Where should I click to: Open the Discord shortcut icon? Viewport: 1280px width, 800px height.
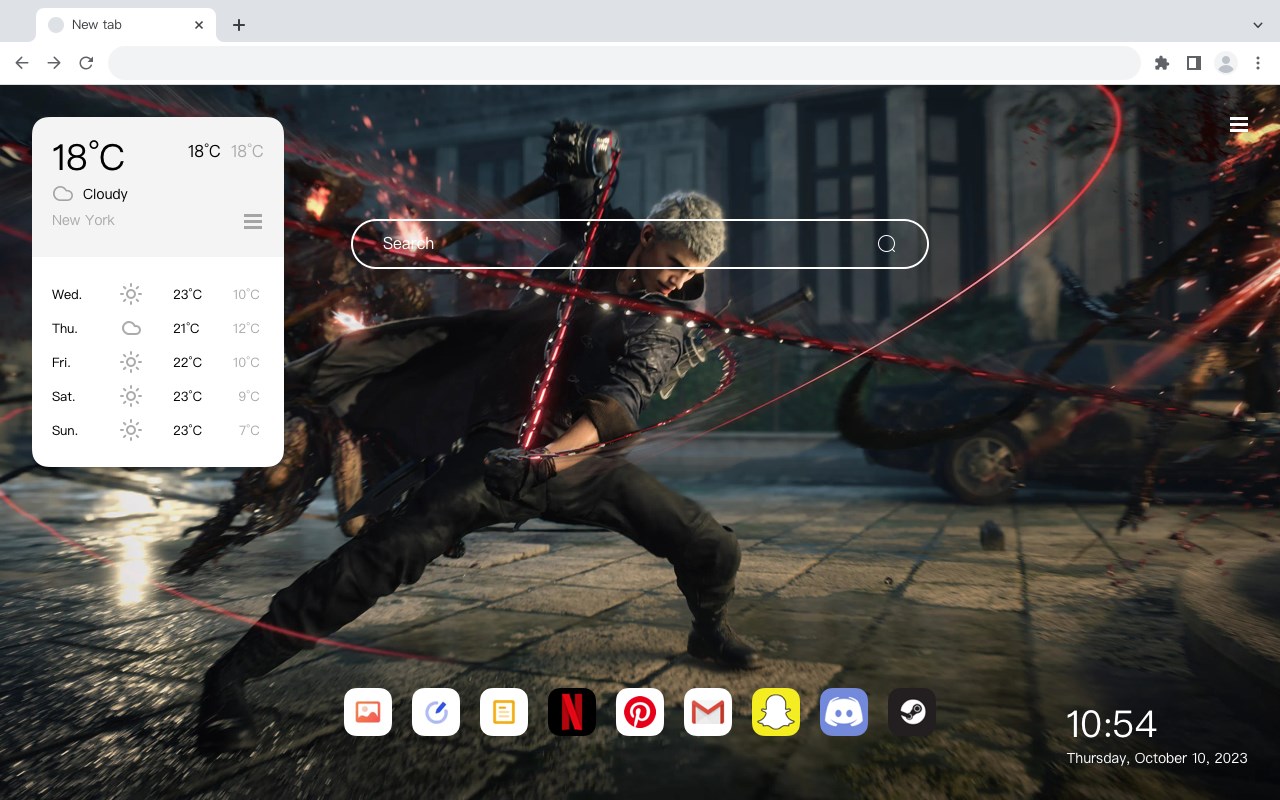pos(844,712)
